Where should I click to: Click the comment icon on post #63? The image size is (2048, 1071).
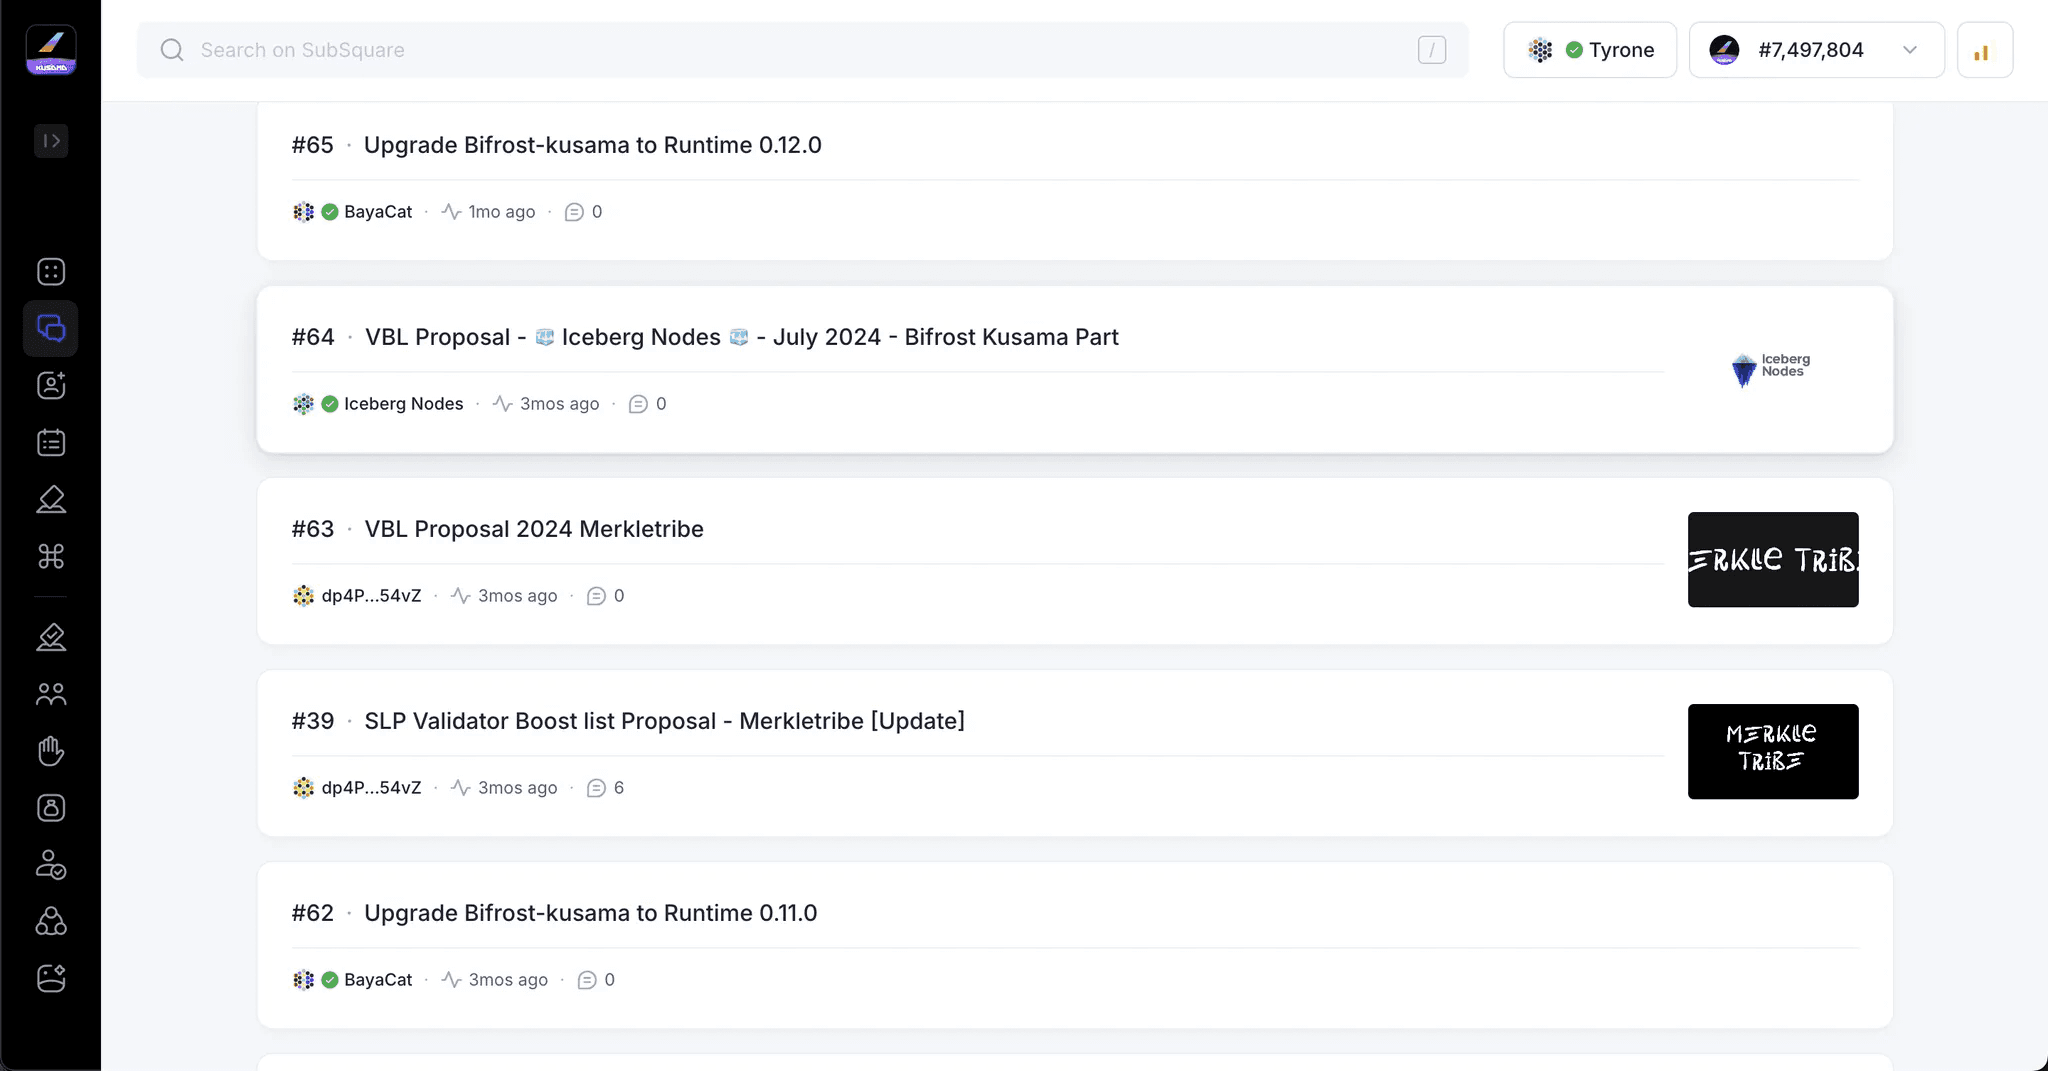[596, 596]
